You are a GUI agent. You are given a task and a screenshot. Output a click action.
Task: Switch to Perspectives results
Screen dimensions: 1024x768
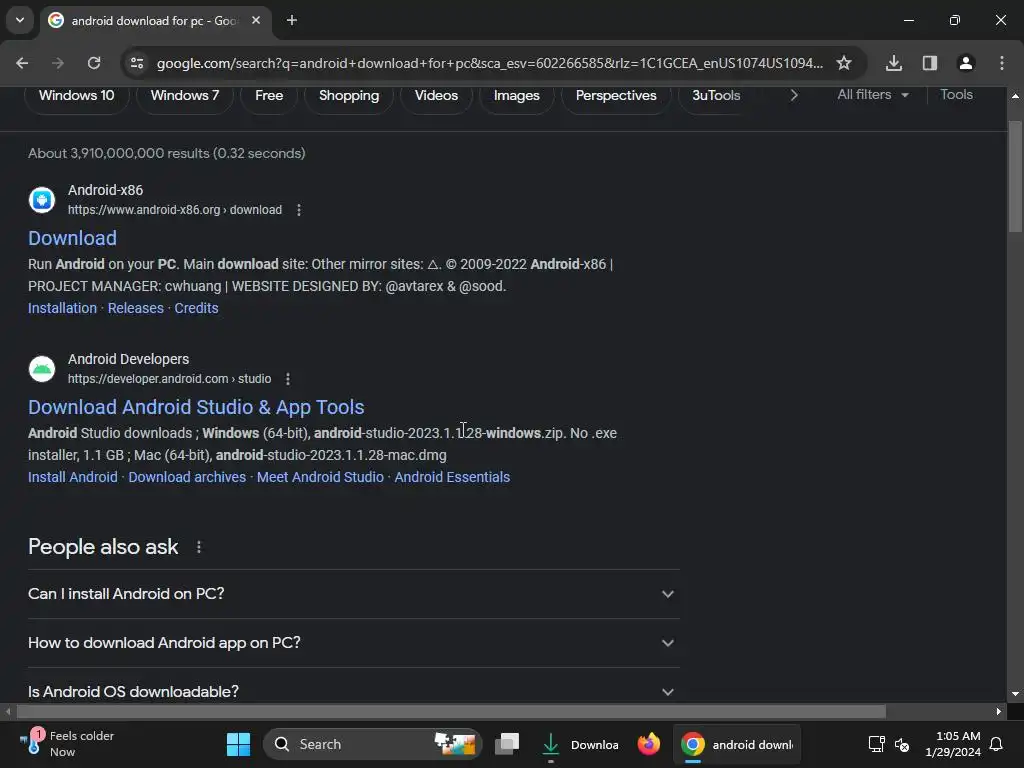tap(616, 95)
